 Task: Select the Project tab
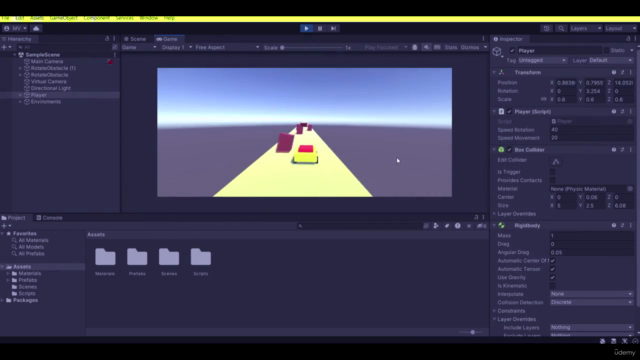point(13,218)
